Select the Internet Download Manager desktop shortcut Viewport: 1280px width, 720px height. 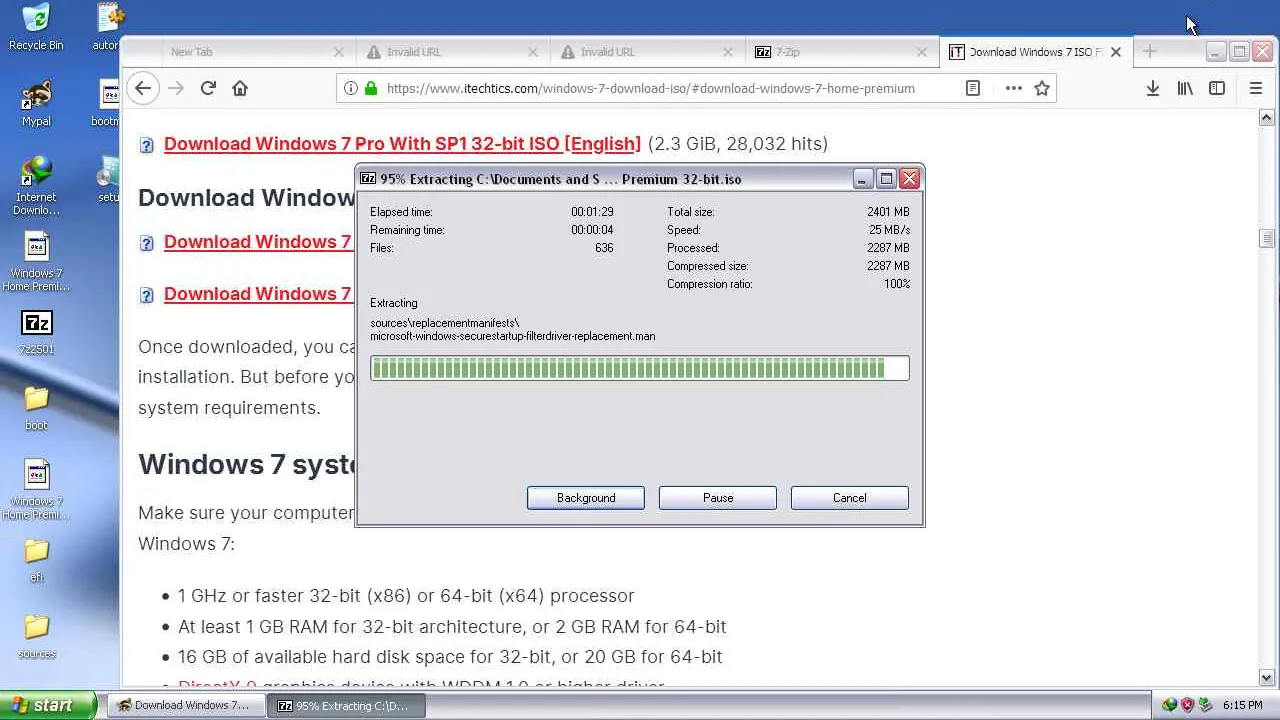click(36, 186)
